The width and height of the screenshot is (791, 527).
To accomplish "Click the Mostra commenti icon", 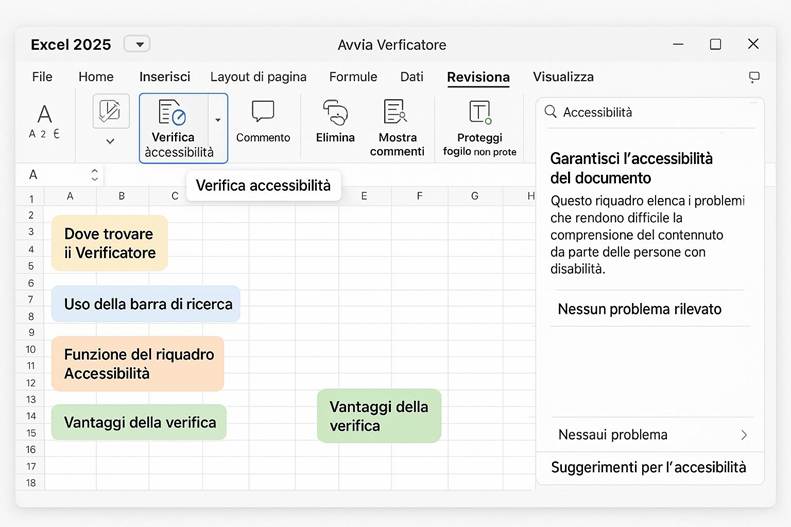I will coord(396,112).
